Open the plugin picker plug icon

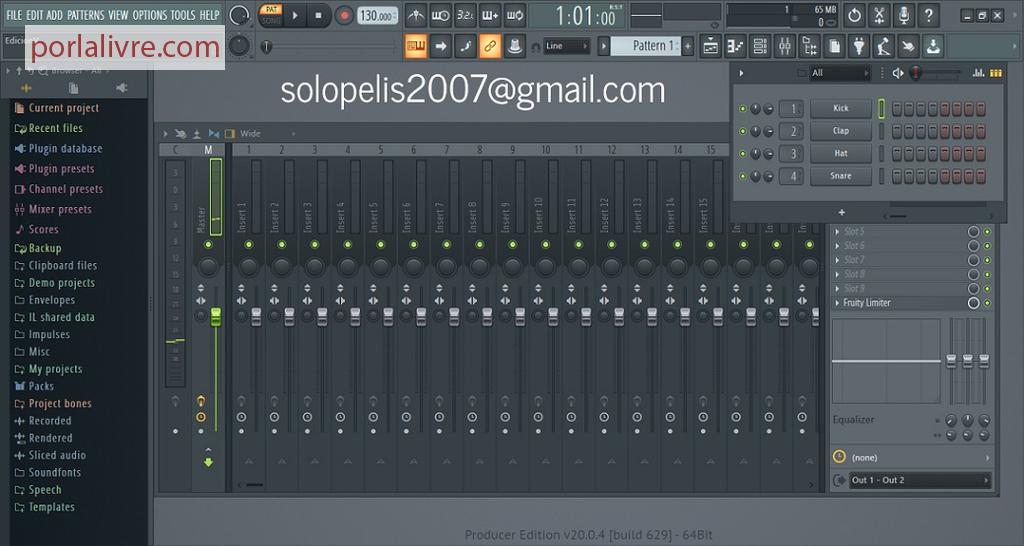[859, 46]
